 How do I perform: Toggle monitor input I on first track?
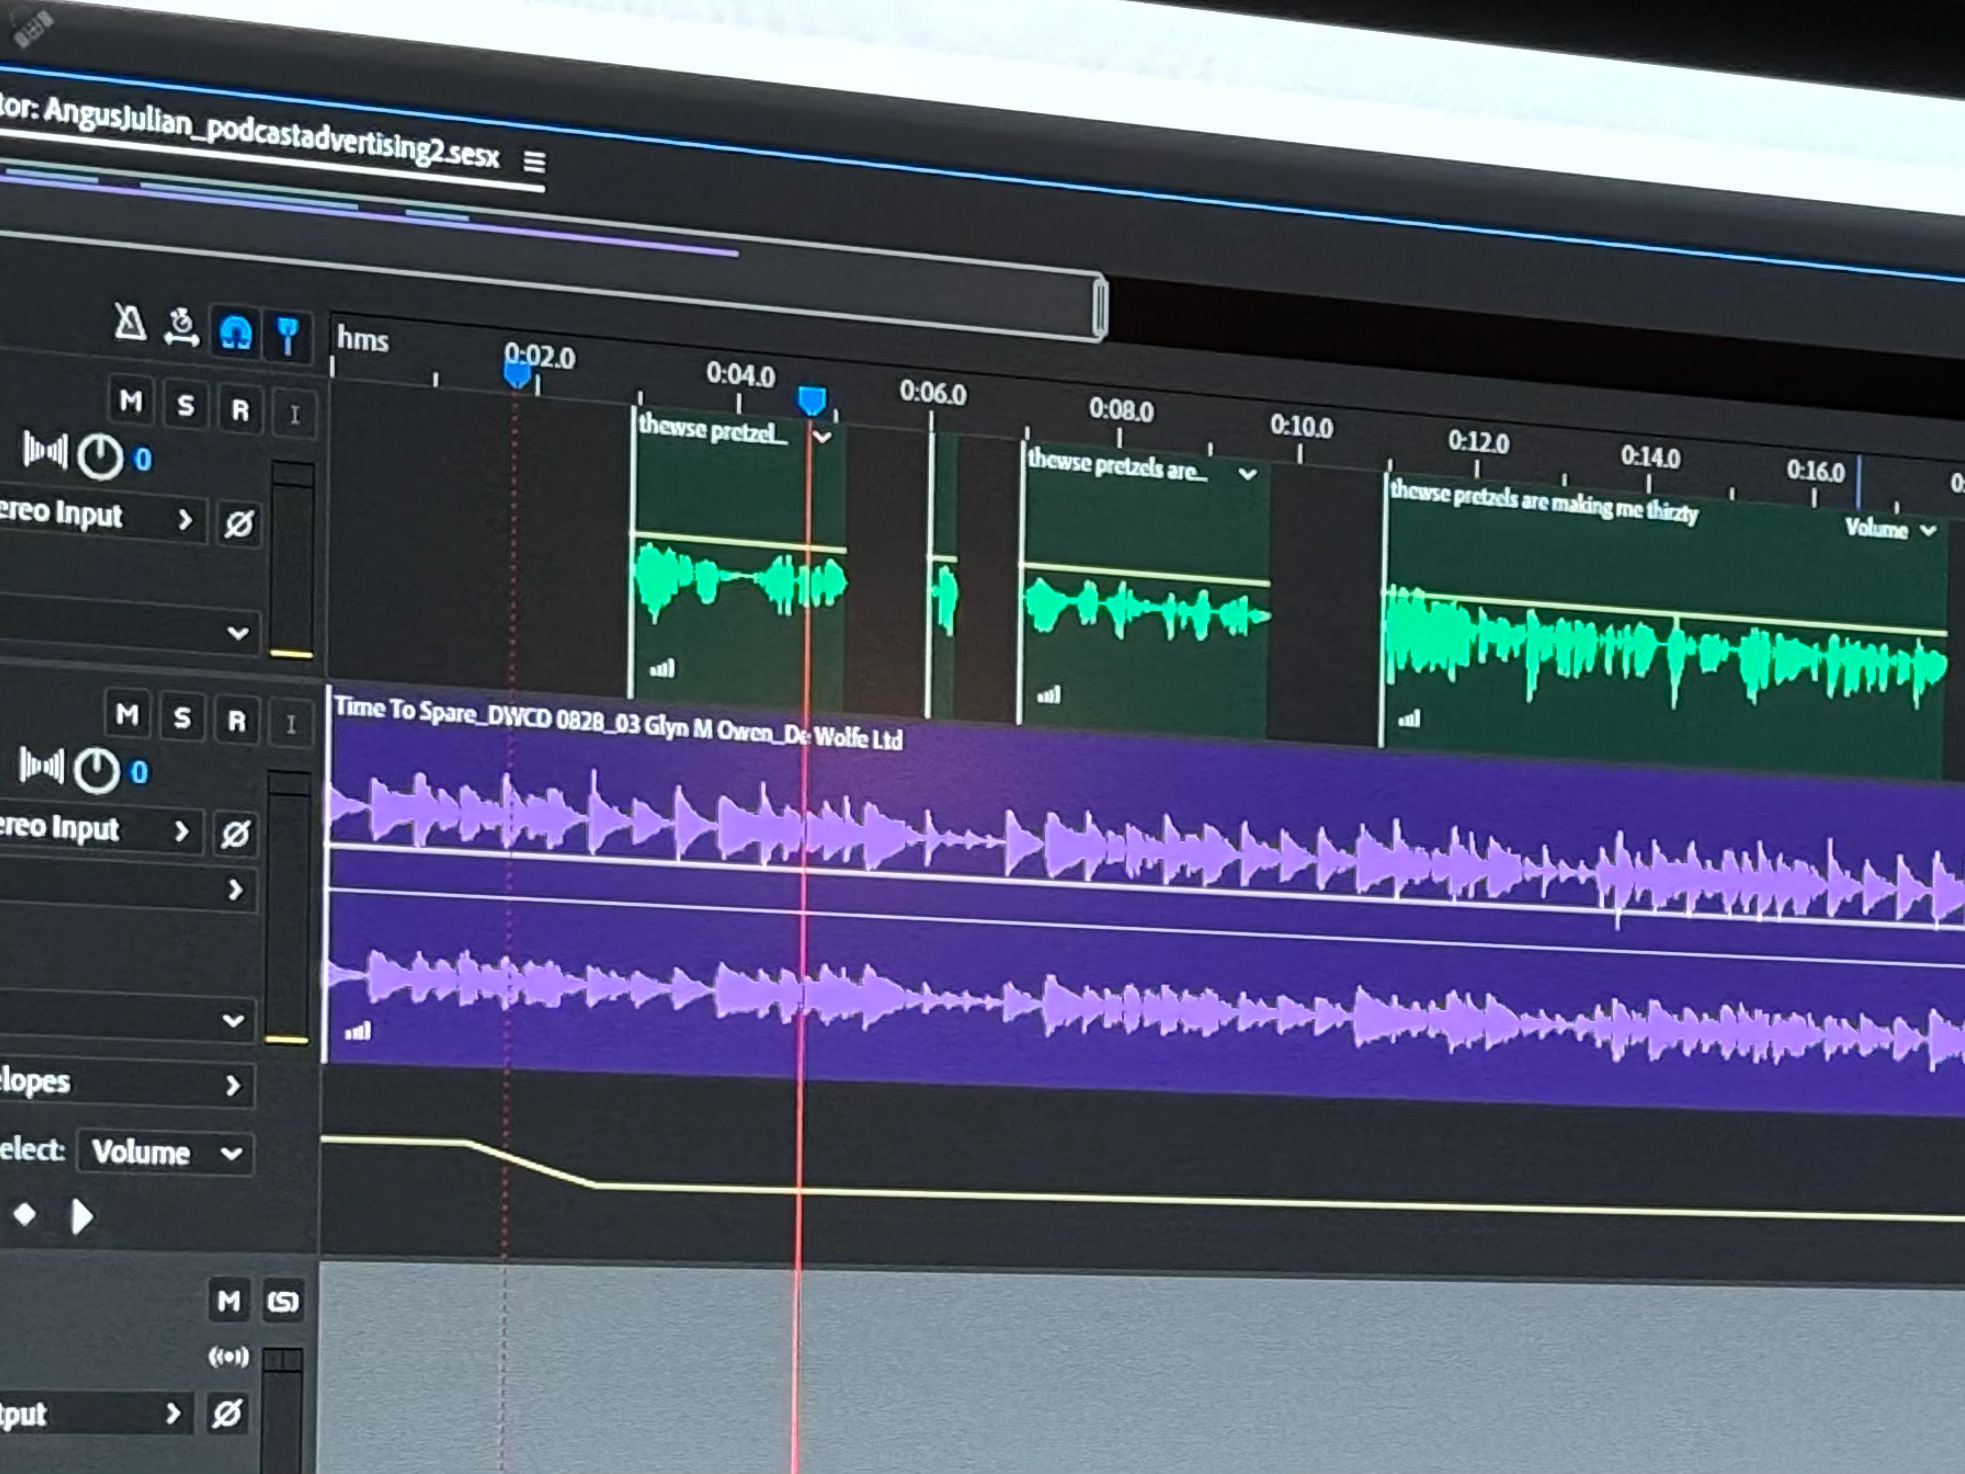point(294,415)
